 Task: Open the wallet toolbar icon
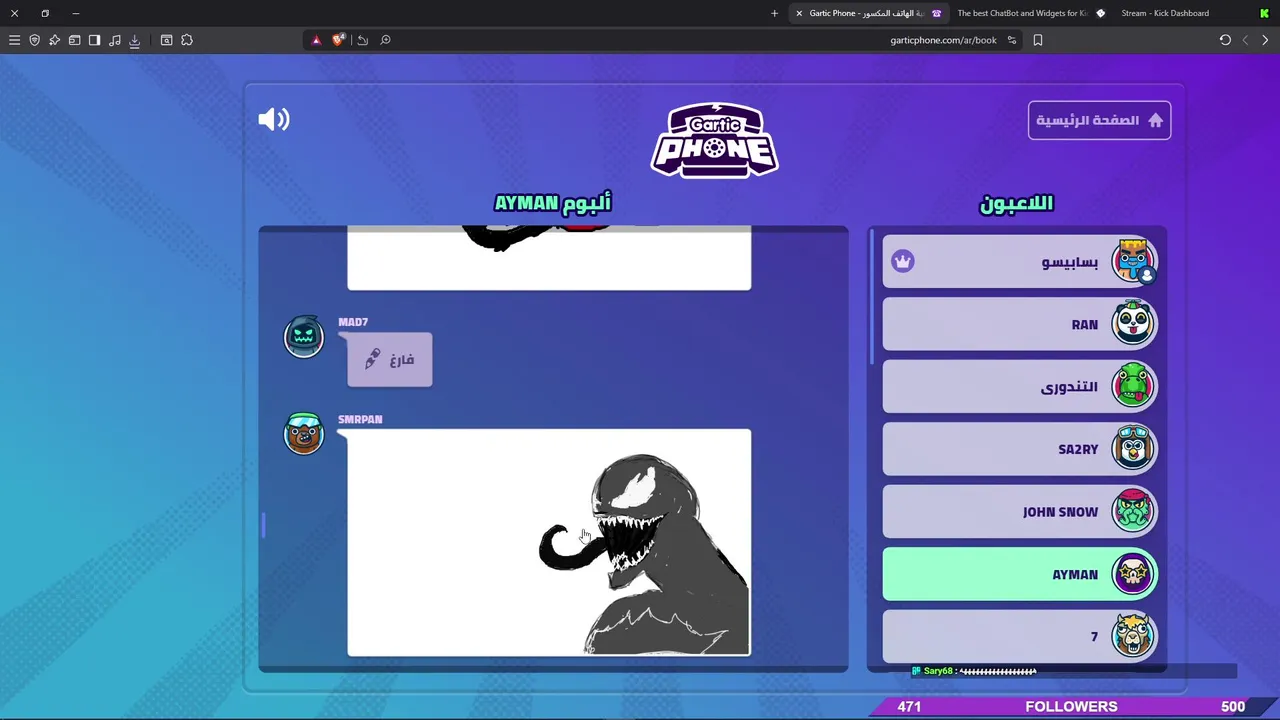coord(74,40)
